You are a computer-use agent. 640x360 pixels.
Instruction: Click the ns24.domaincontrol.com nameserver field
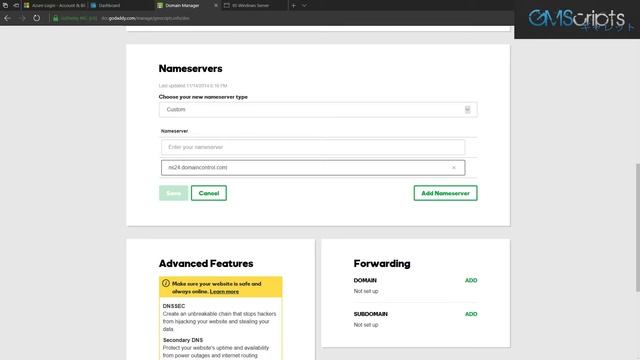coord(313,167)
